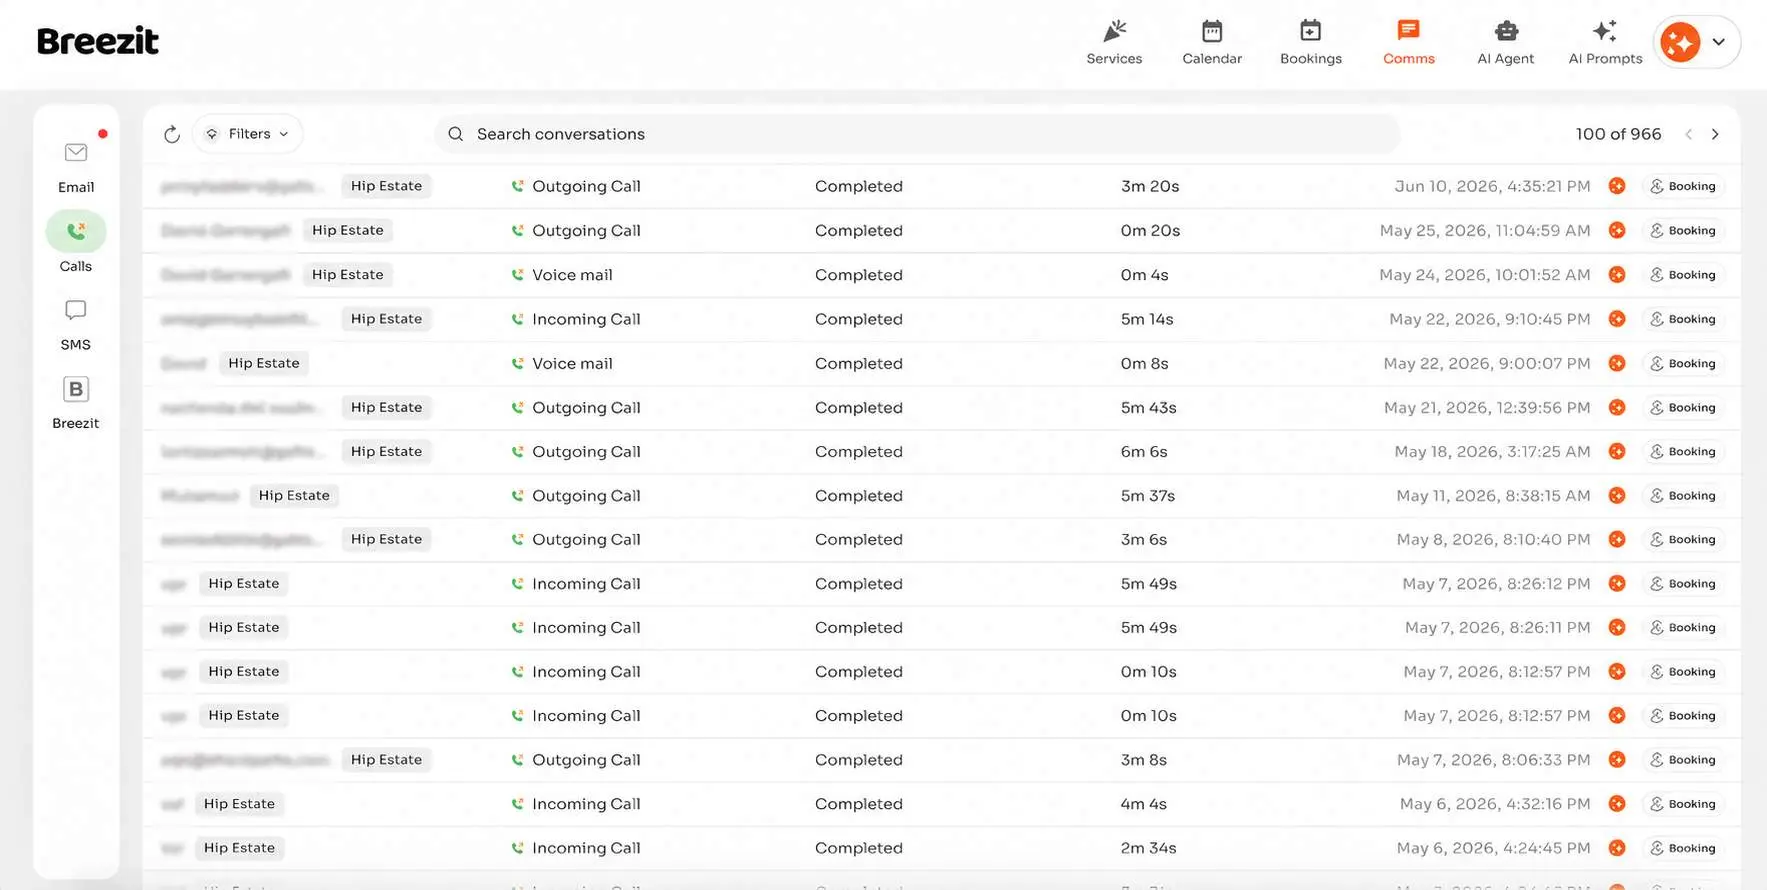
Task: Go to next page of results
Action: 1715,134
